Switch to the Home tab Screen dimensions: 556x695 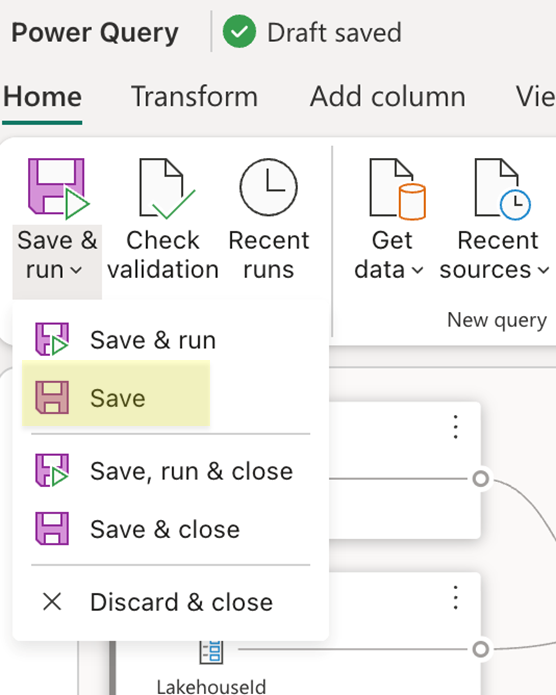[43, 97]
